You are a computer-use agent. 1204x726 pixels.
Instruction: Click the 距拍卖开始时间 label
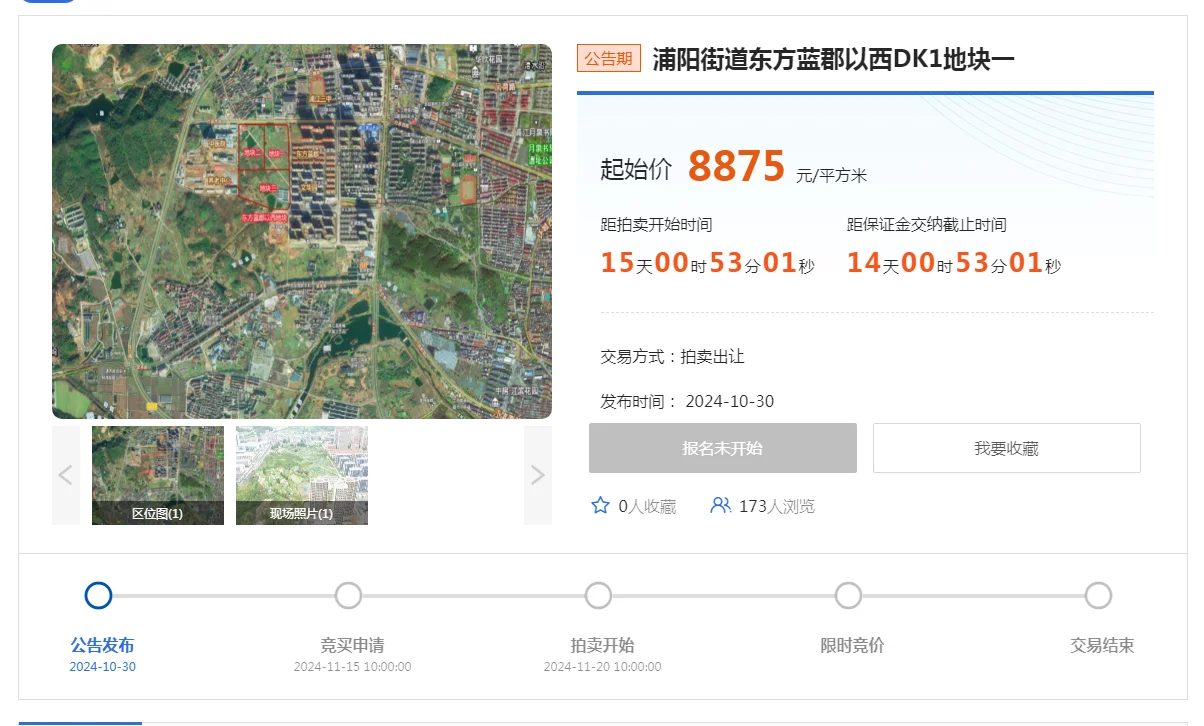tap(656, 225)
